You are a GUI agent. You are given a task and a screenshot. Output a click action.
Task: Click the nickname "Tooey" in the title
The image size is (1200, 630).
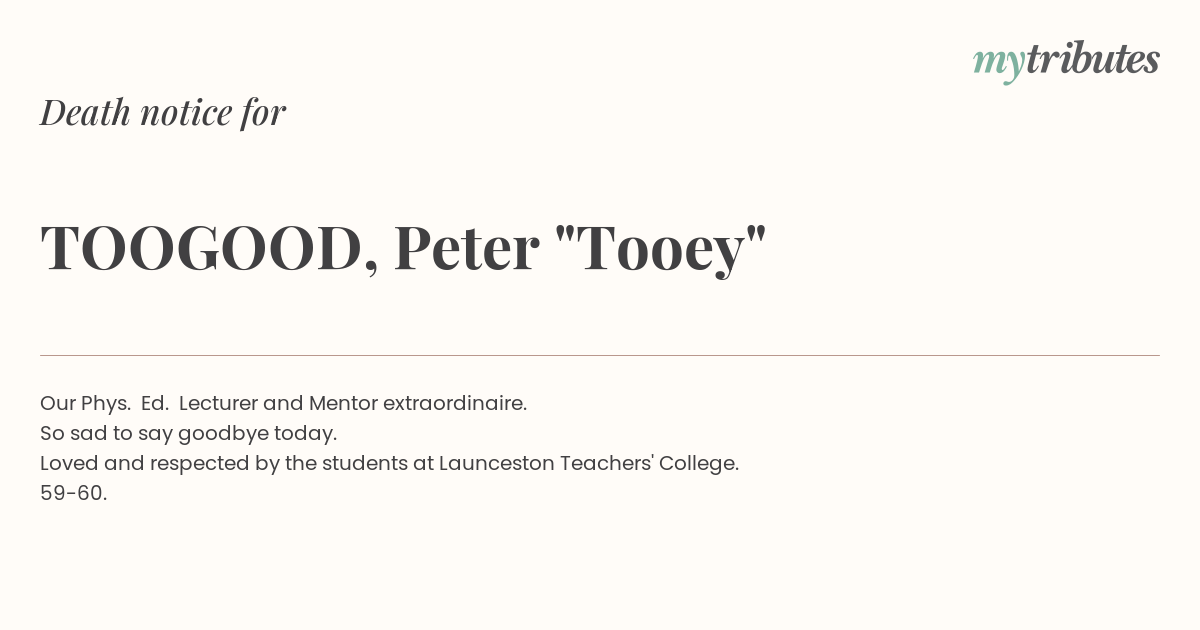click(660, 250)
